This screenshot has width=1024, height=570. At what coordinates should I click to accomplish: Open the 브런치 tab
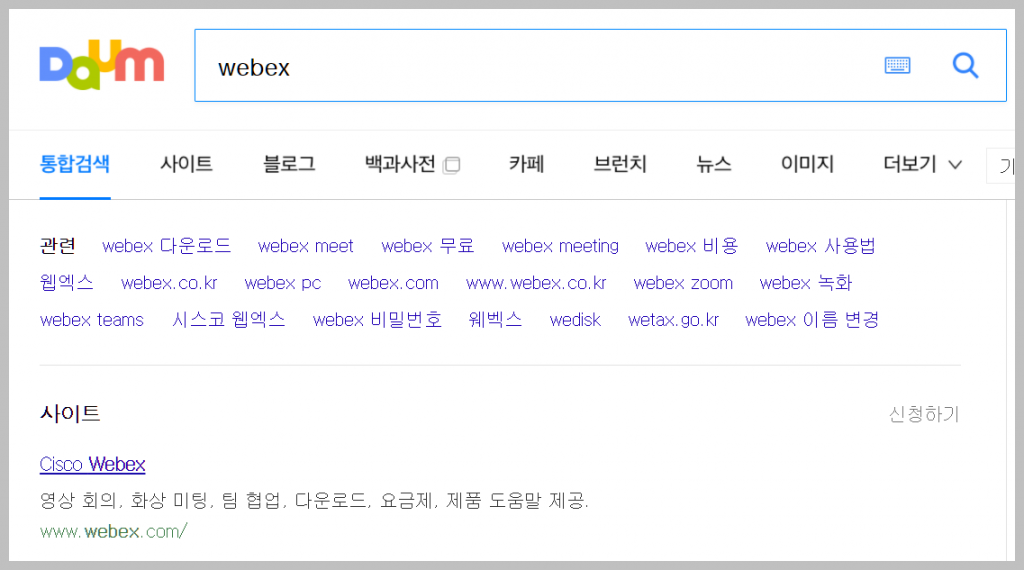tap(620, 163)
